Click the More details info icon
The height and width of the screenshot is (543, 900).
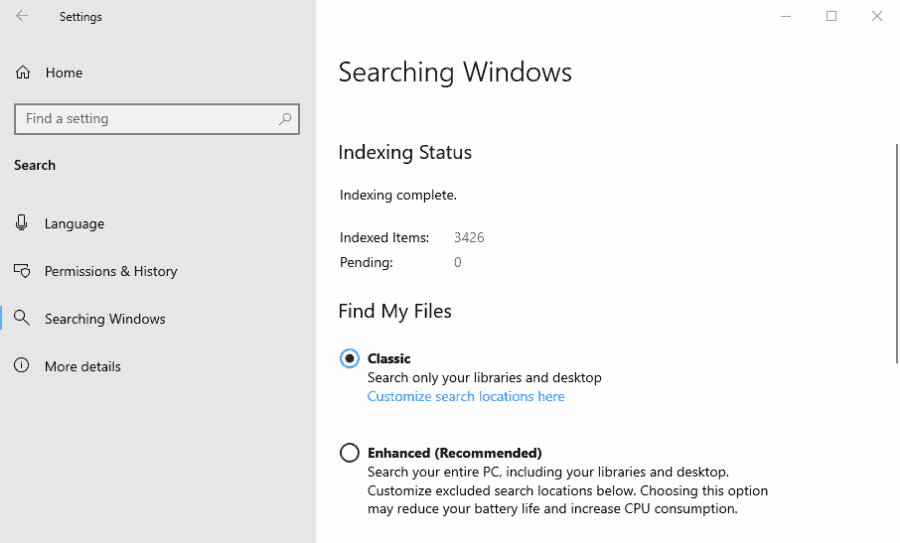[22, 365]
